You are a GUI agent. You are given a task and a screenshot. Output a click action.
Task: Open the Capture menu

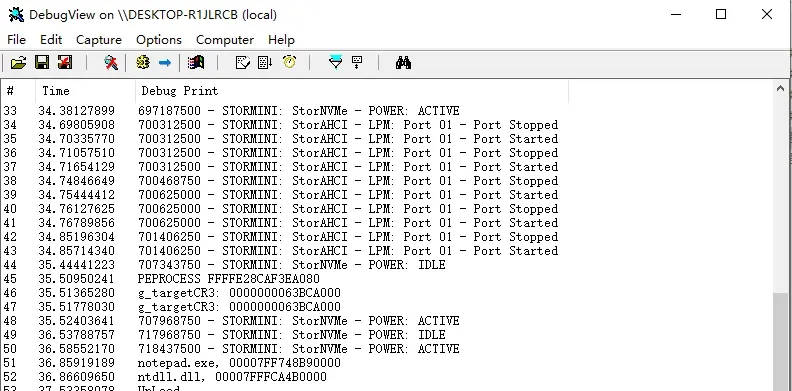[99, 40]
